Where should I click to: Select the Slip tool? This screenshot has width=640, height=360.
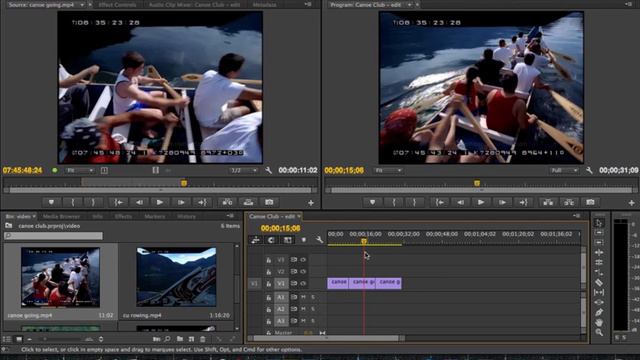pos(599,292)
